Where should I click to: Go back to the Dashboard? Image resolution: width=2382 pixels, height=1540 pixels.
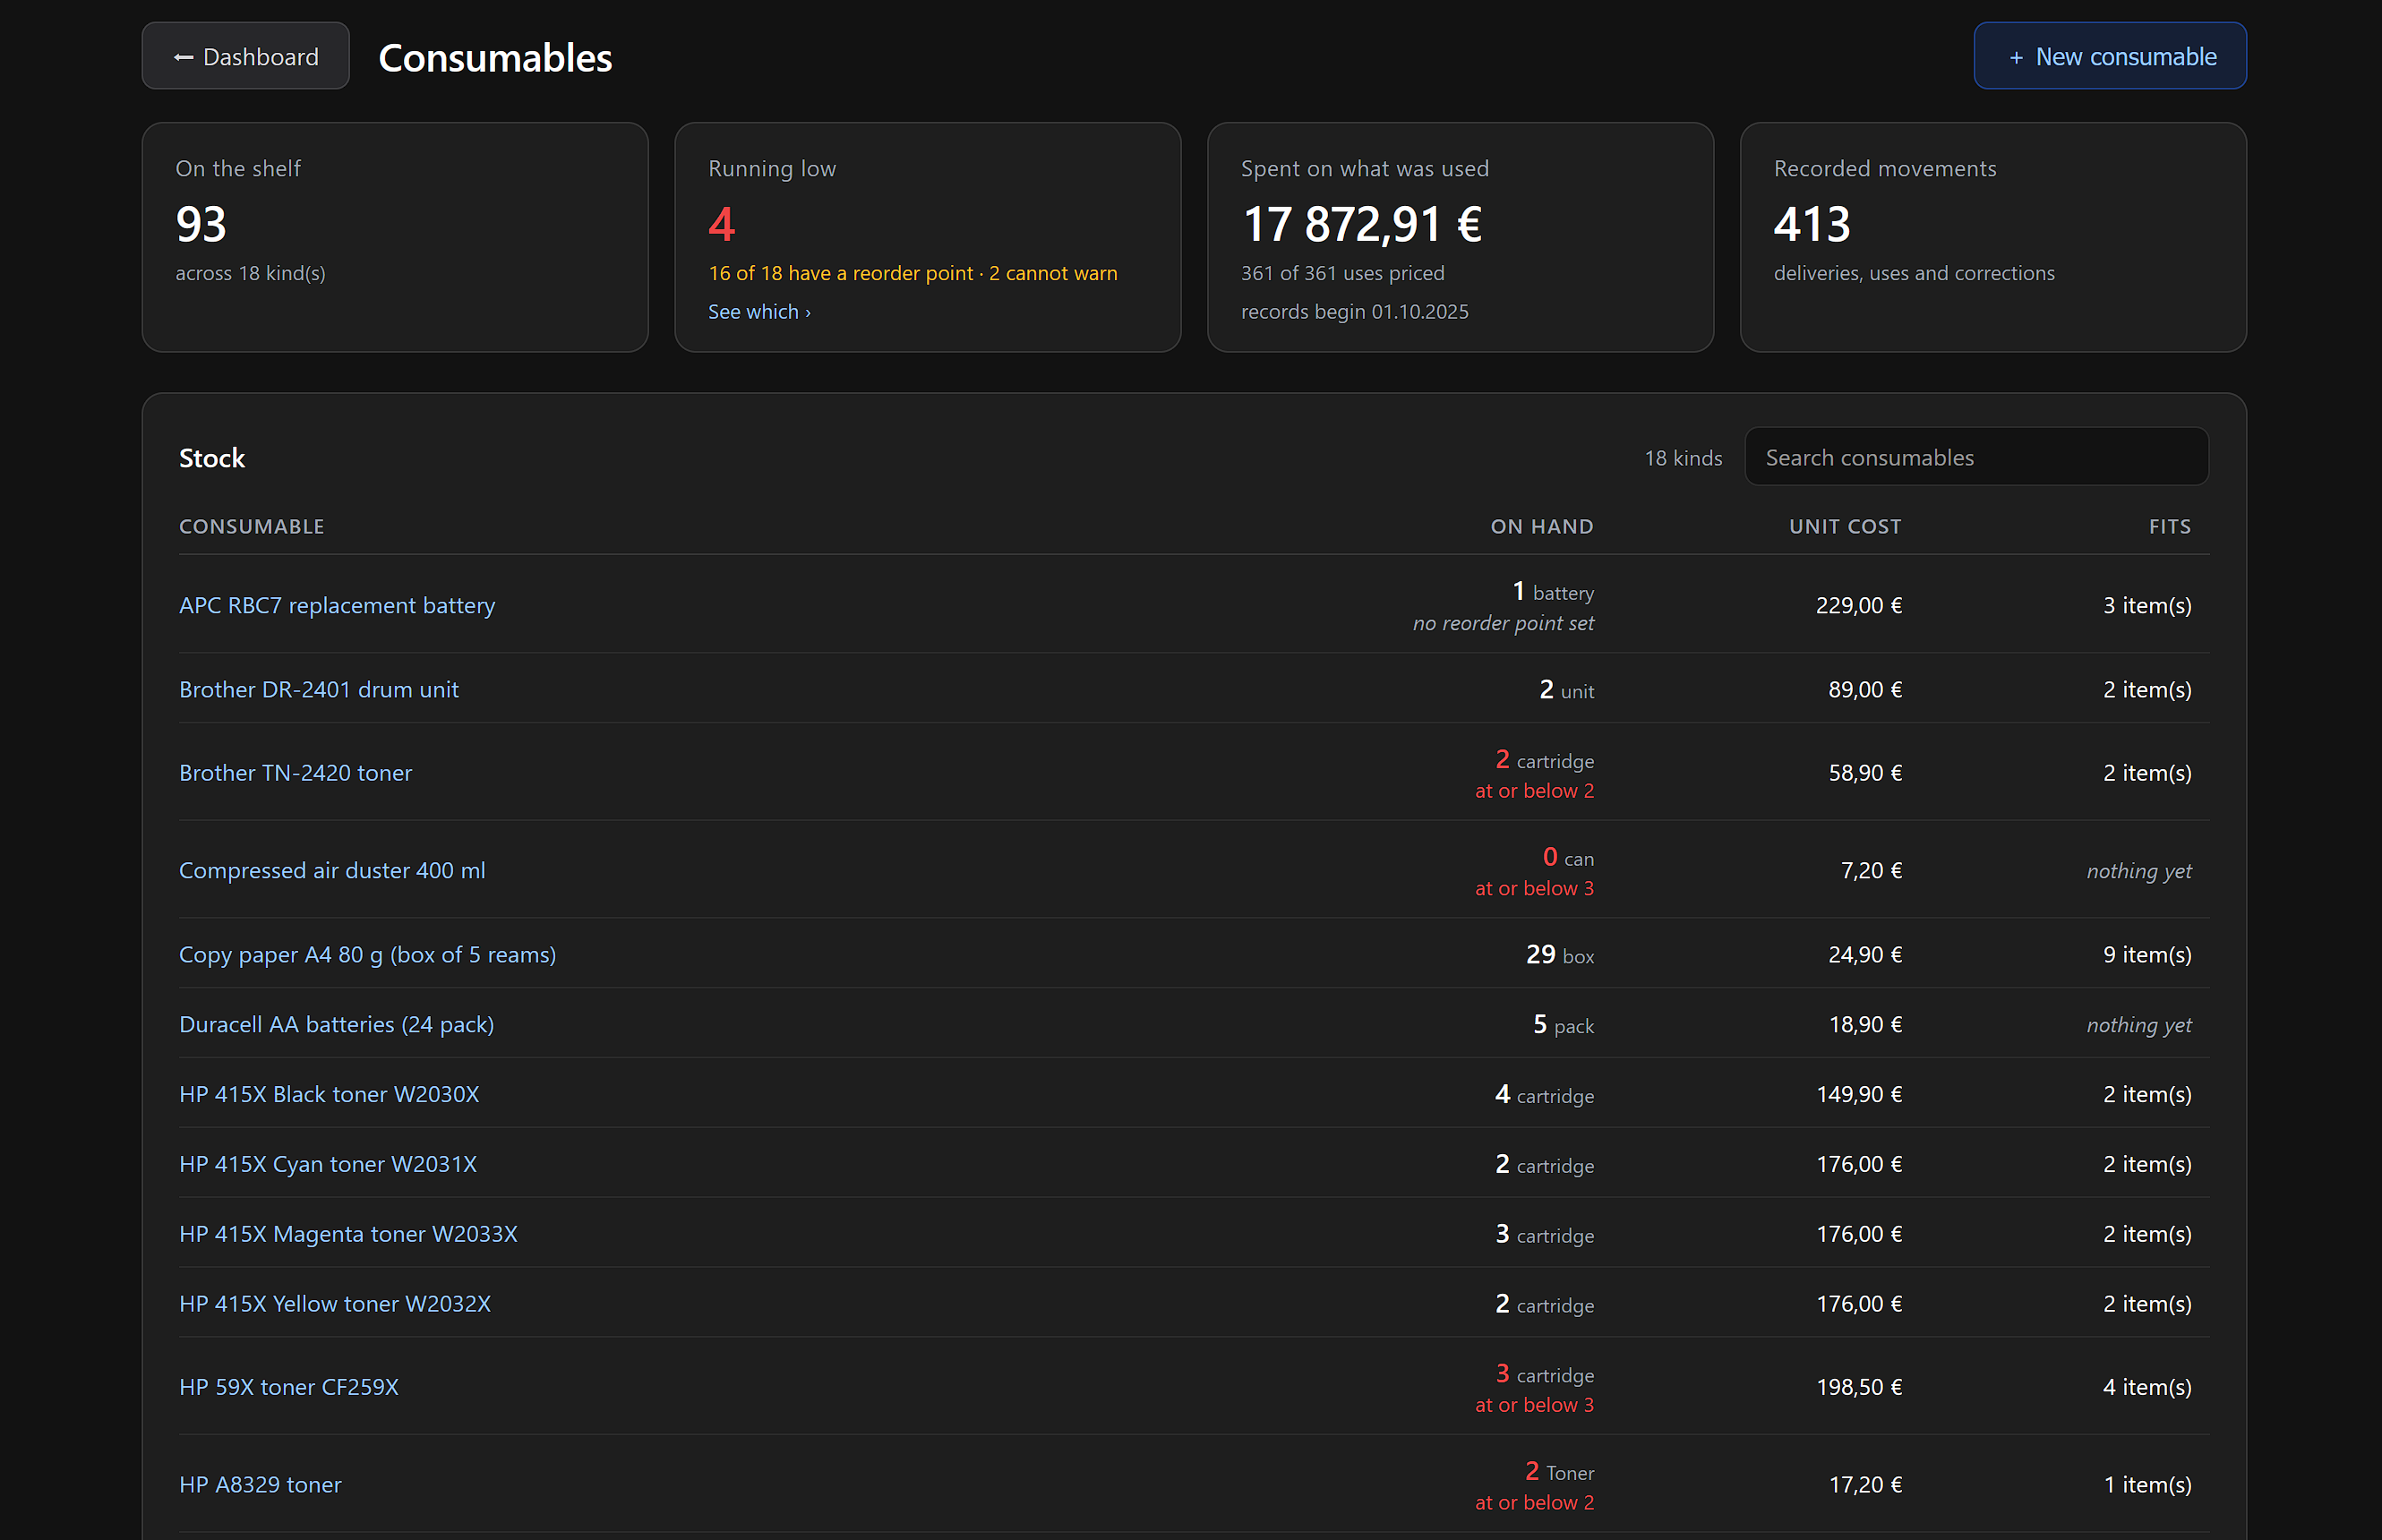[x=245, y=56]
